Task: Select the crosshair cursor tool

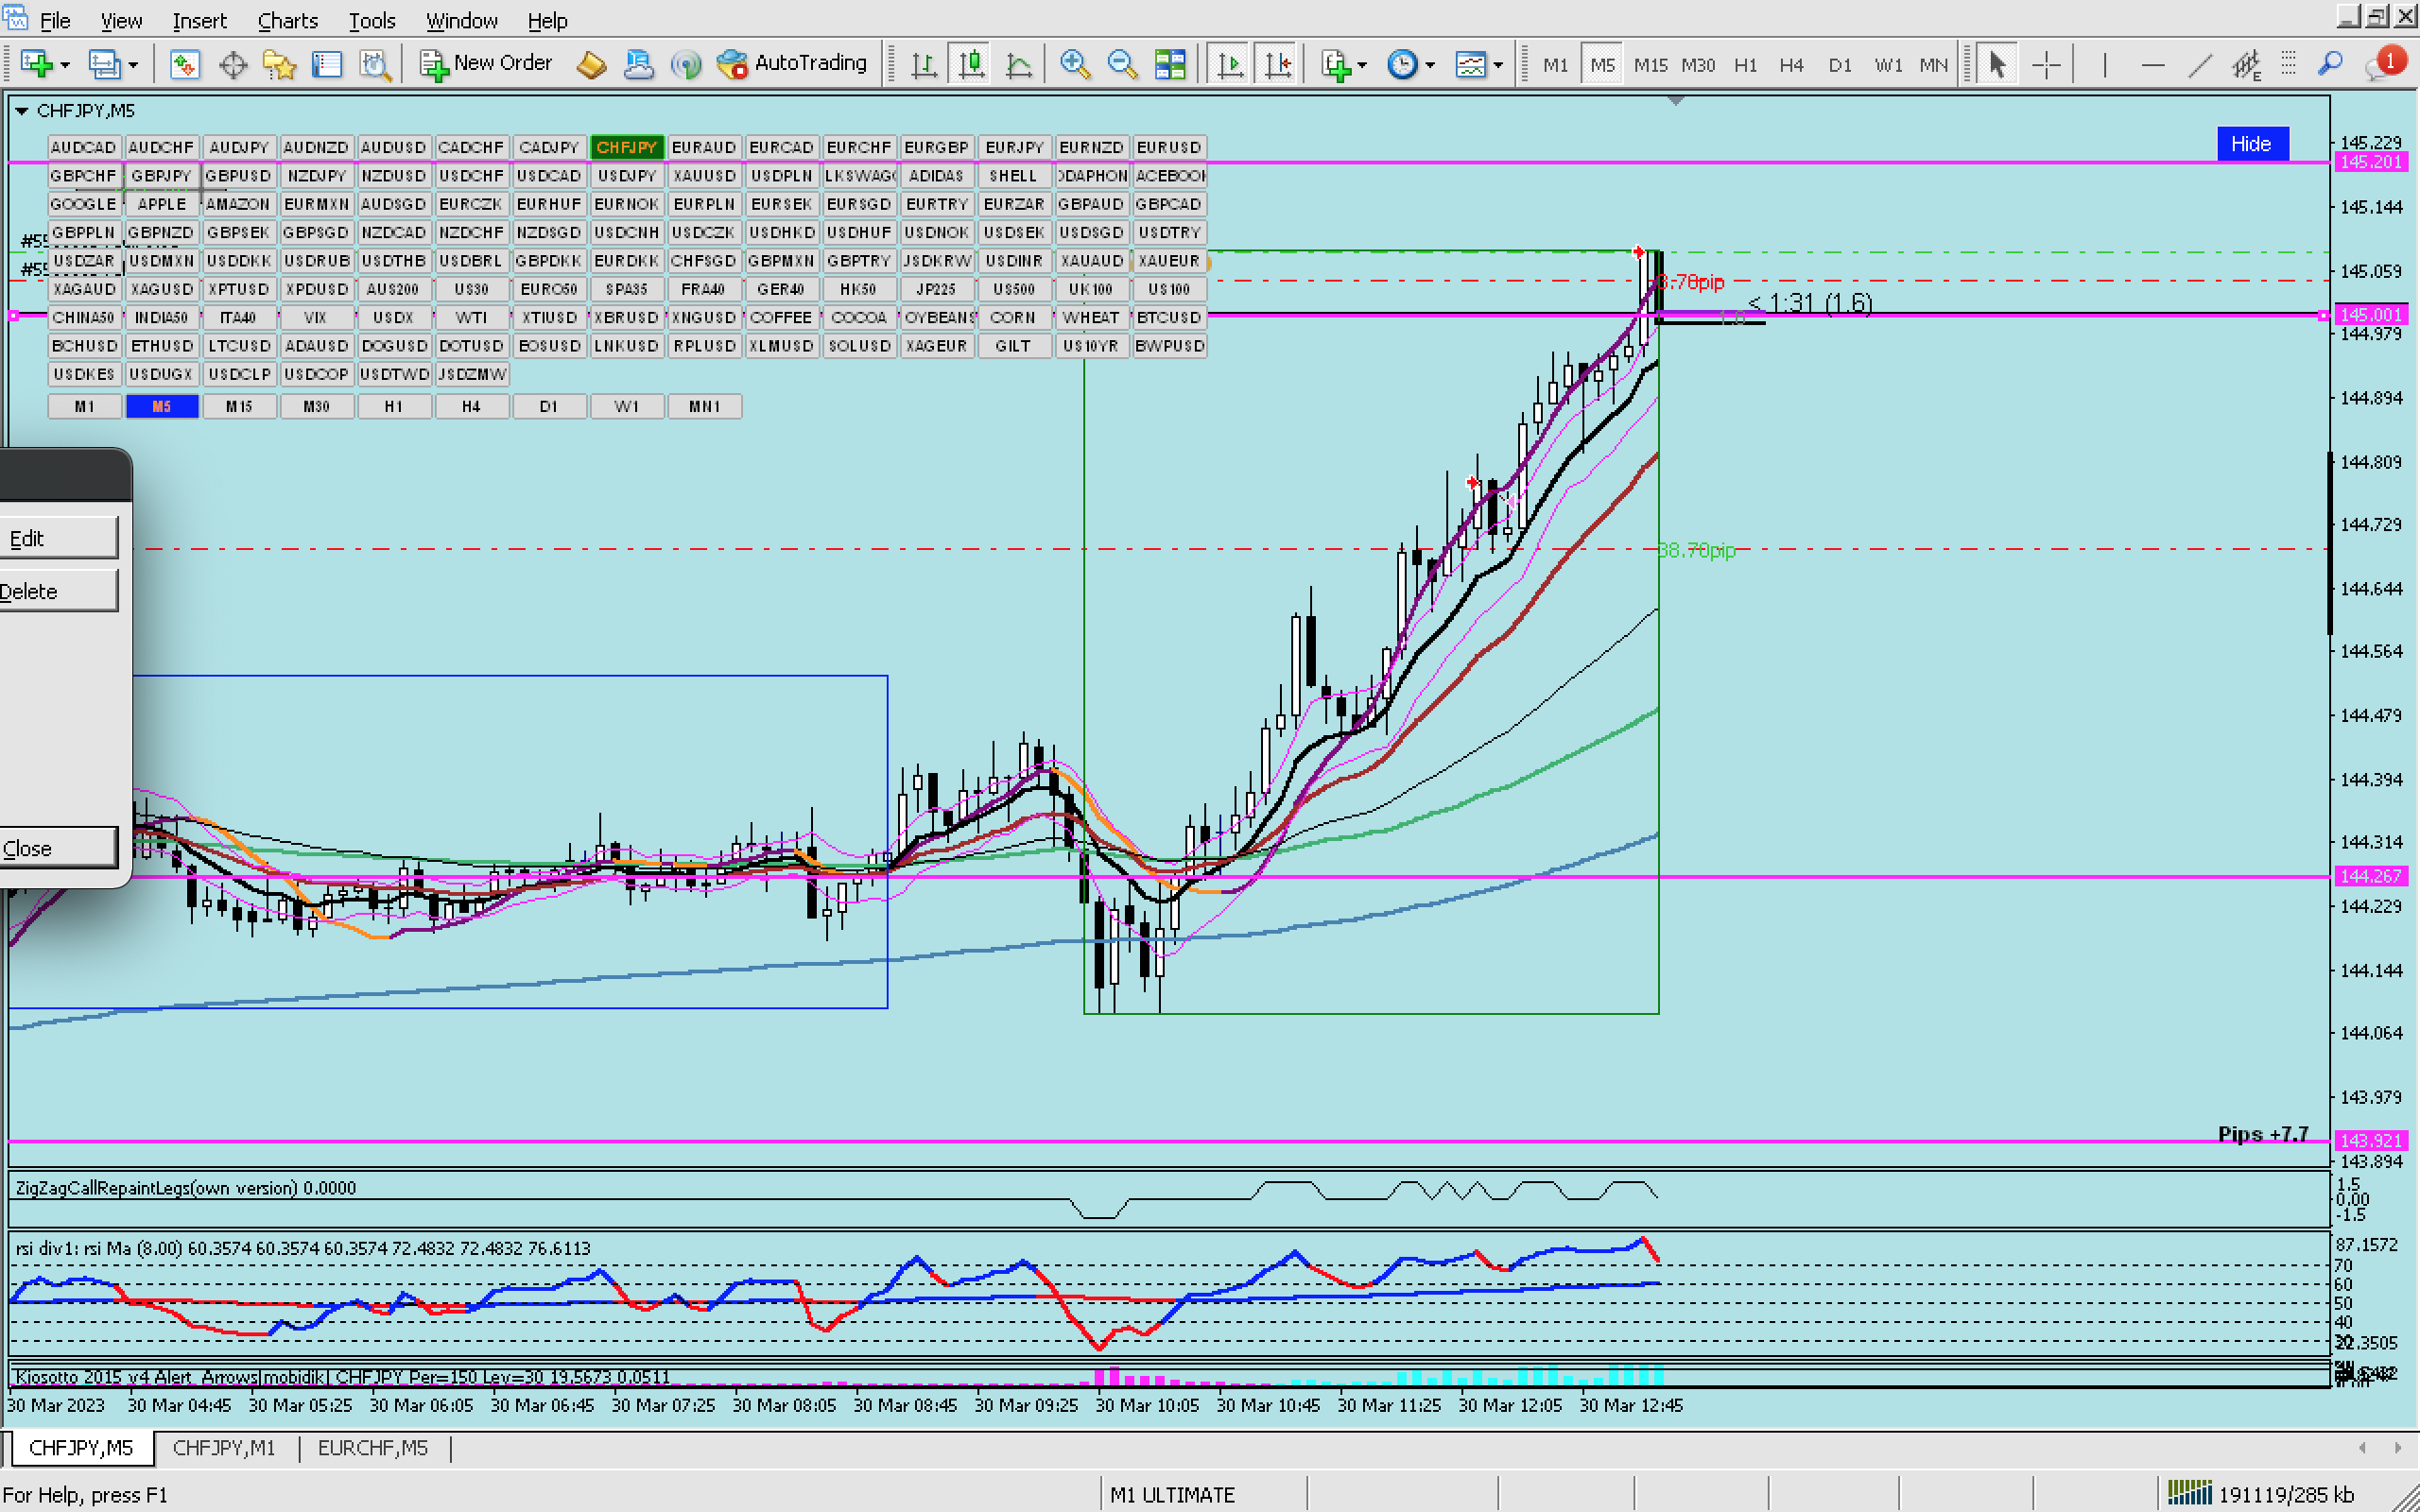Action: point(2047,64)
